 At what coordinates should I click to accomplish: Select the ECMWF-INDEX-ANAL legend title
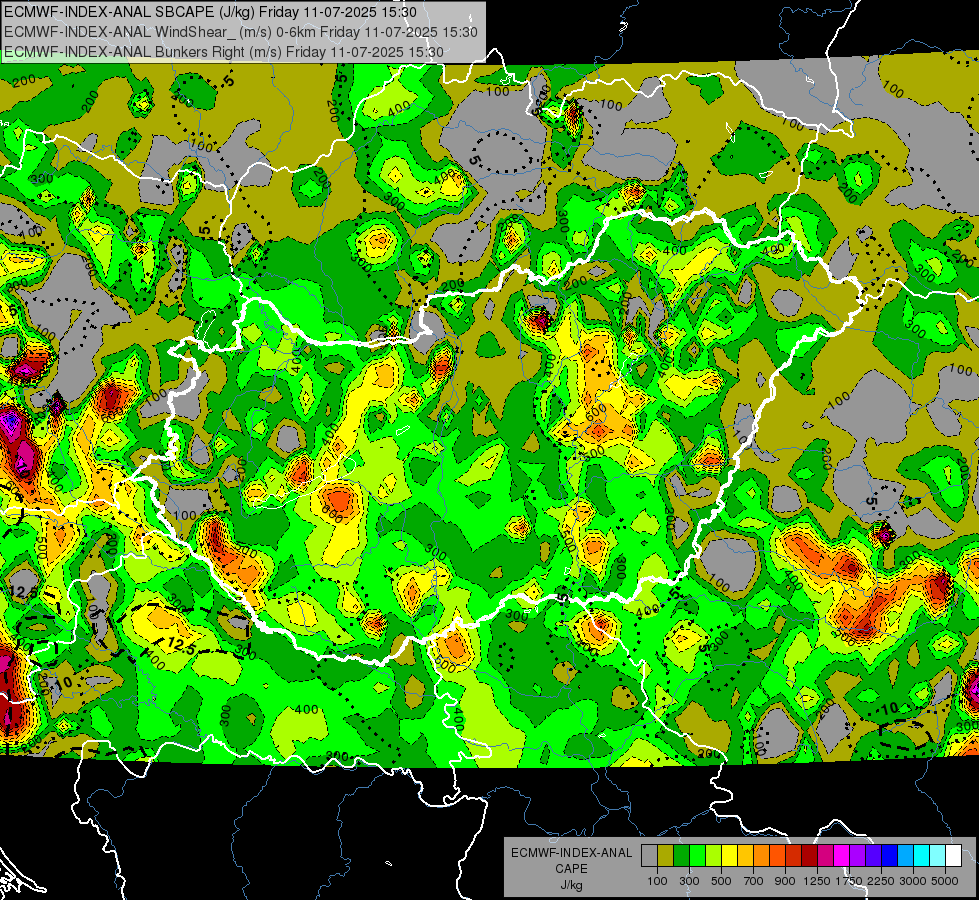coord(571,853)
